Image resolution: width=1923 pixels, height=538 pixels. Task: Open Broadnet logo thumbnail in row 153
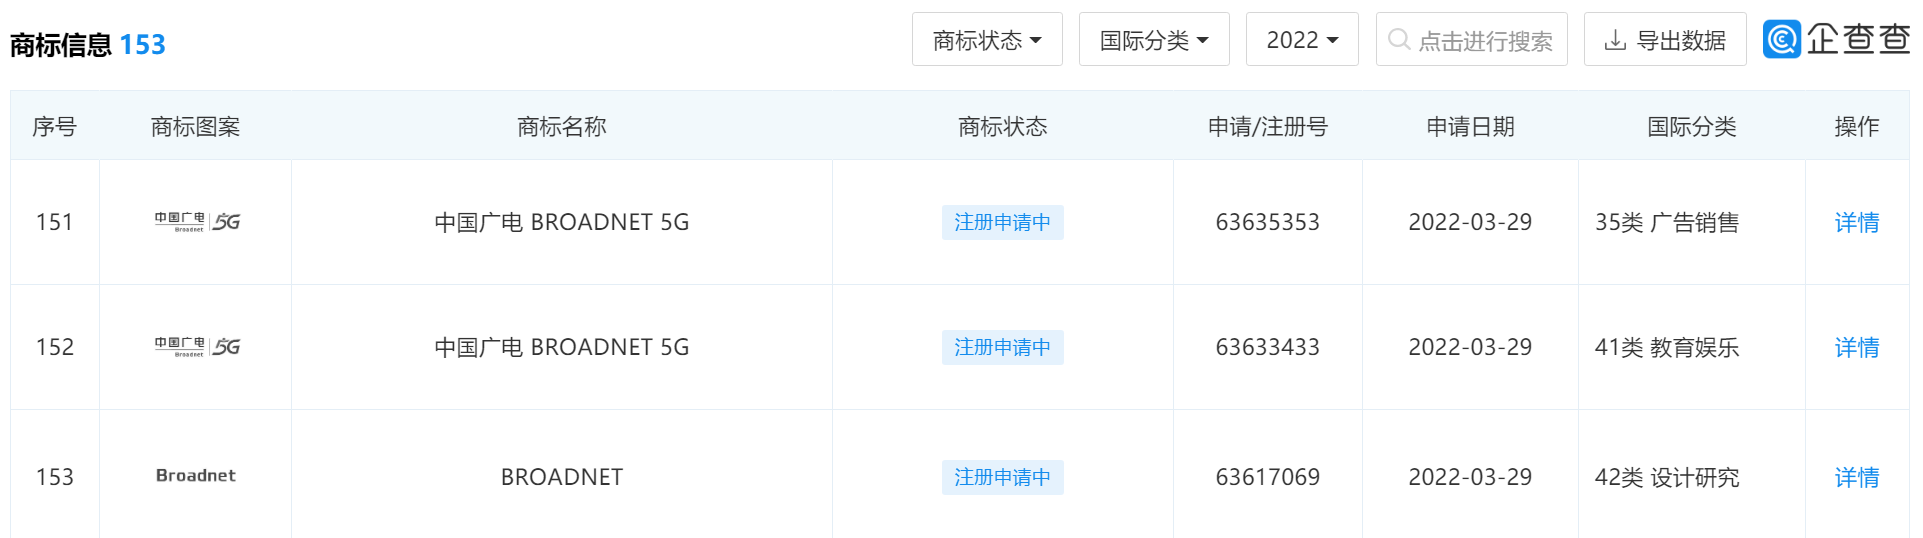pos(196,476)
